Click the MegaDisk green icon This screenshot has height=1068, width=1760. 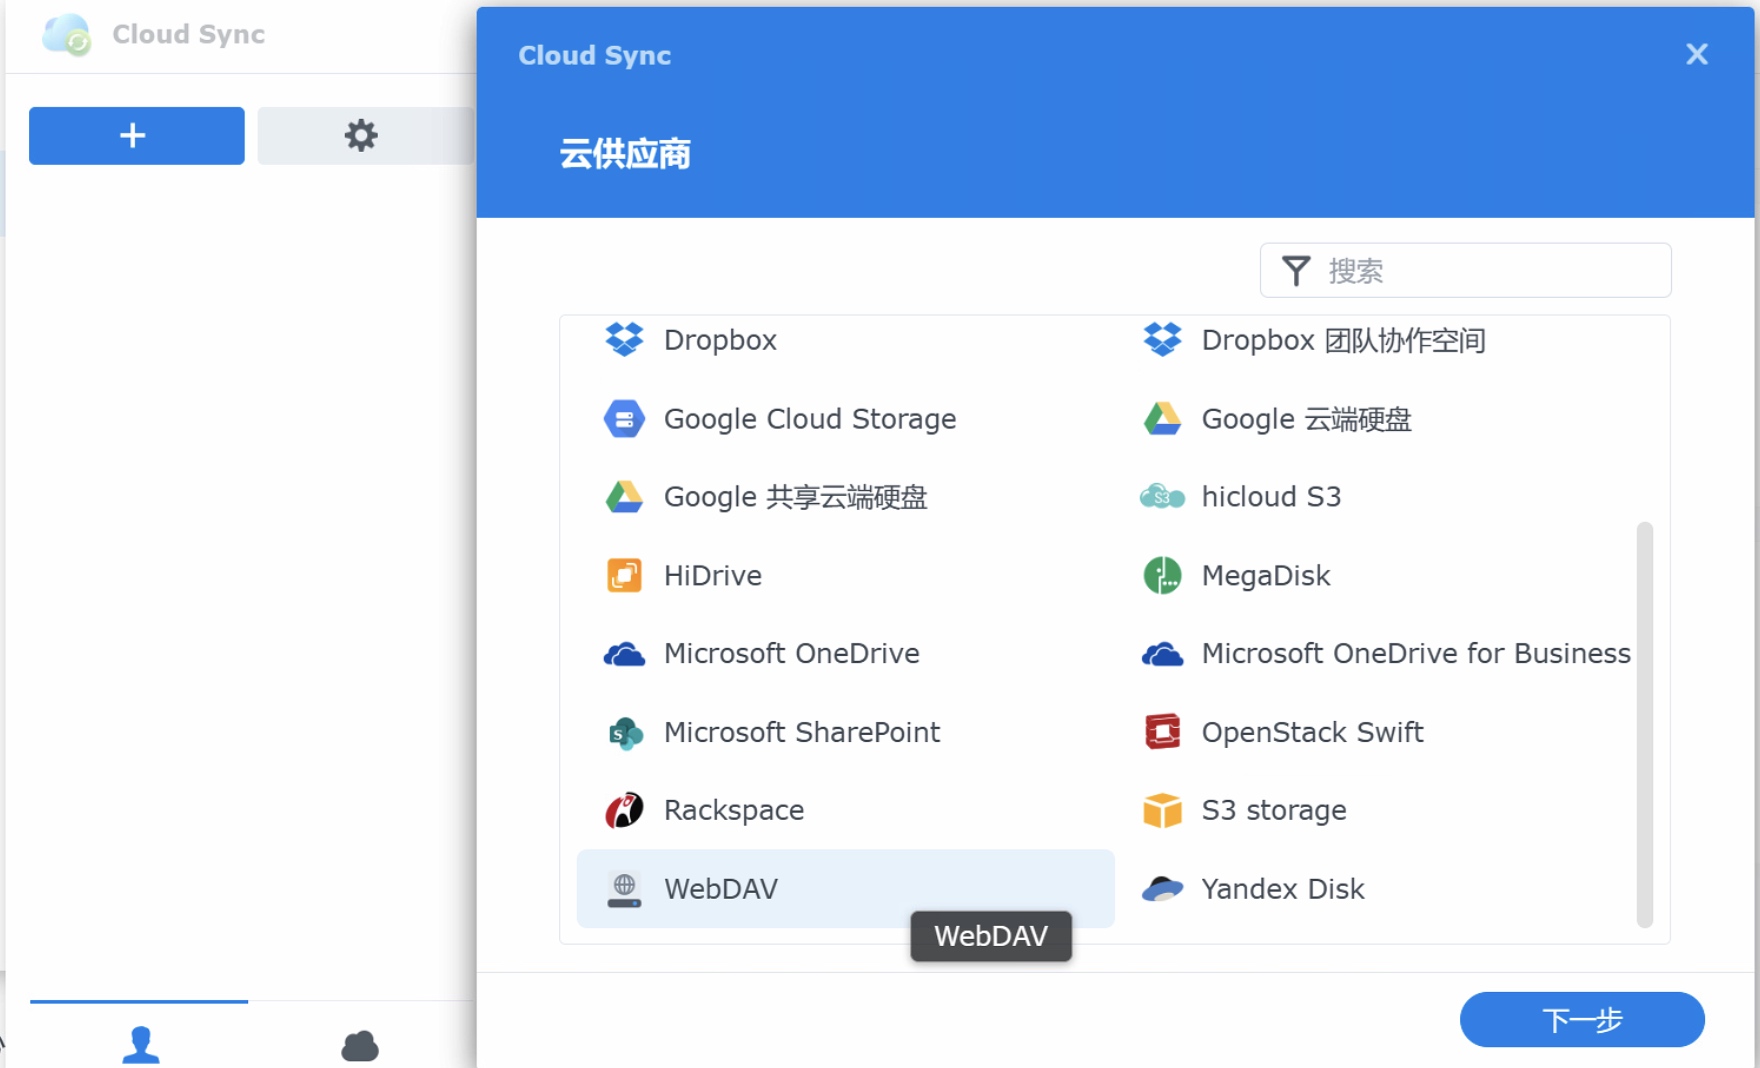[x=1162, y=576]
